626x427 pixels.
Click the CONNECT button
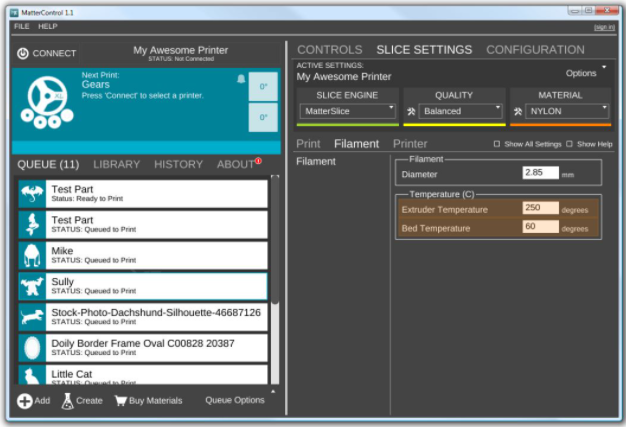46,53
